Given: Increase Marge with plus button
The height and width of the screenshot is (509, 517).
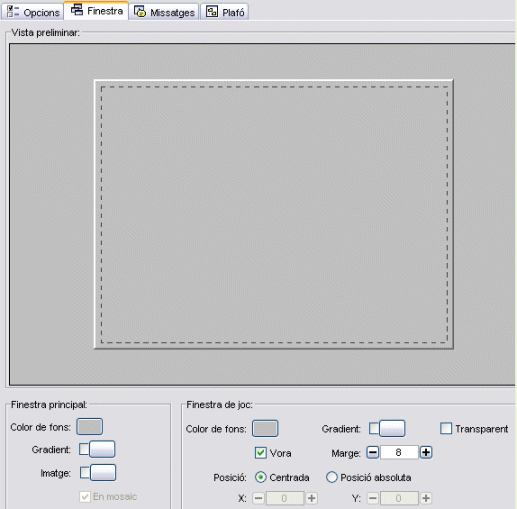Looking at the screenshot, I should (426, 453).
